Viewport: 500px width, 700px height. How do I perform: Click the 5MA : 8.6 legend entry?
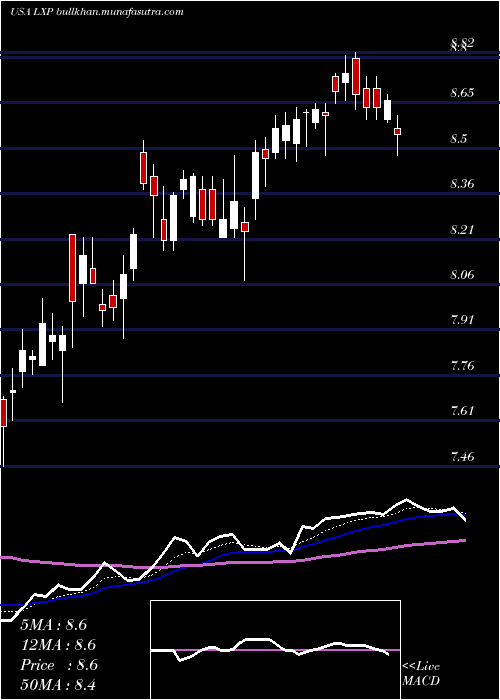[x=54, y=625]
